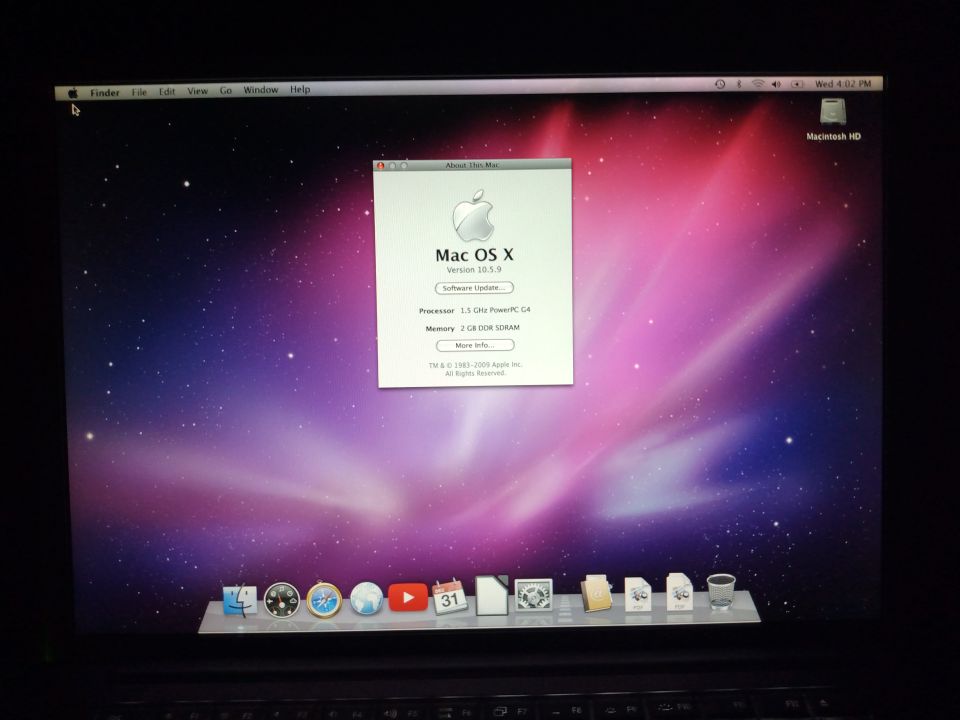
Task: Click the Macintosh HD label text
Action: coord(833,137)
